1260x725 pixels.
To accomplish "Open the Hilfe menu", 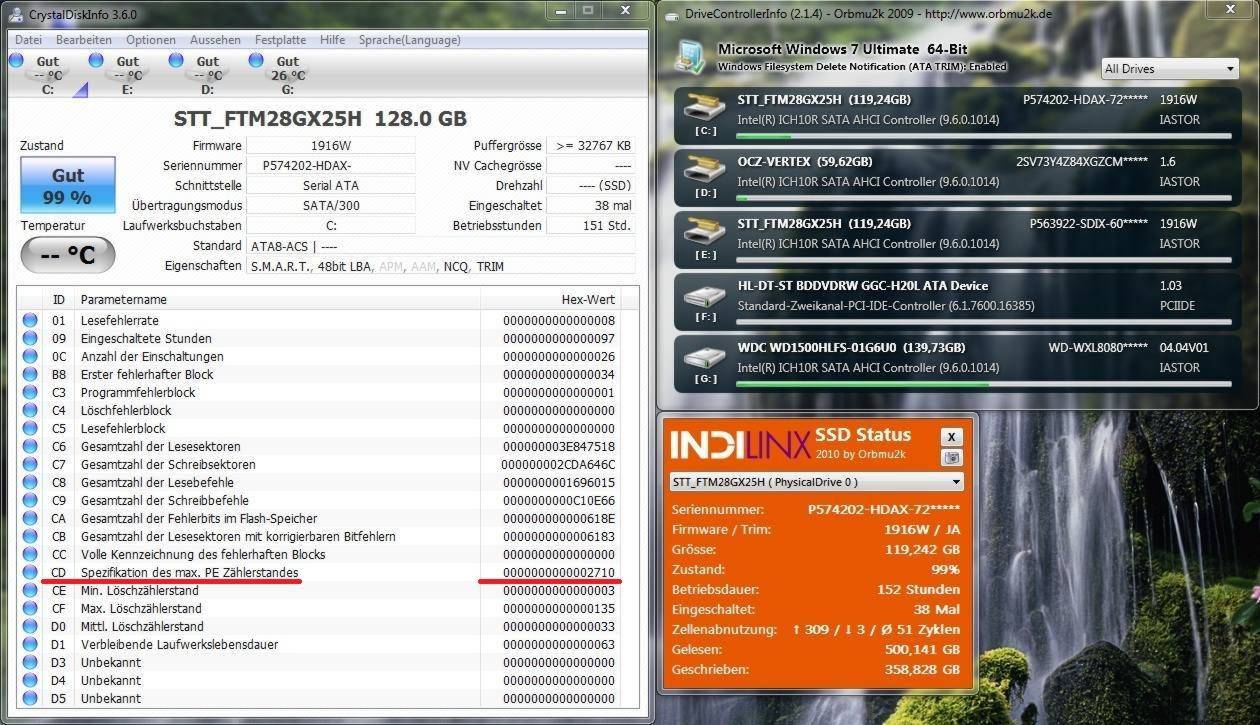I will (x=333, y=40).
